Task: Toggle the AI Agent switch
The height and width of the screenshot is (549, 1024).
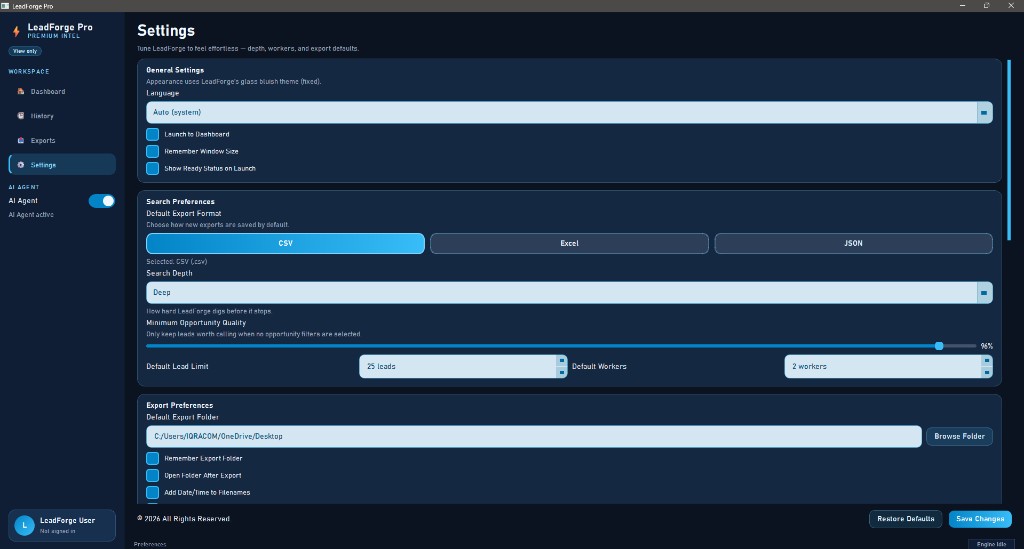Action: point(102,201)
